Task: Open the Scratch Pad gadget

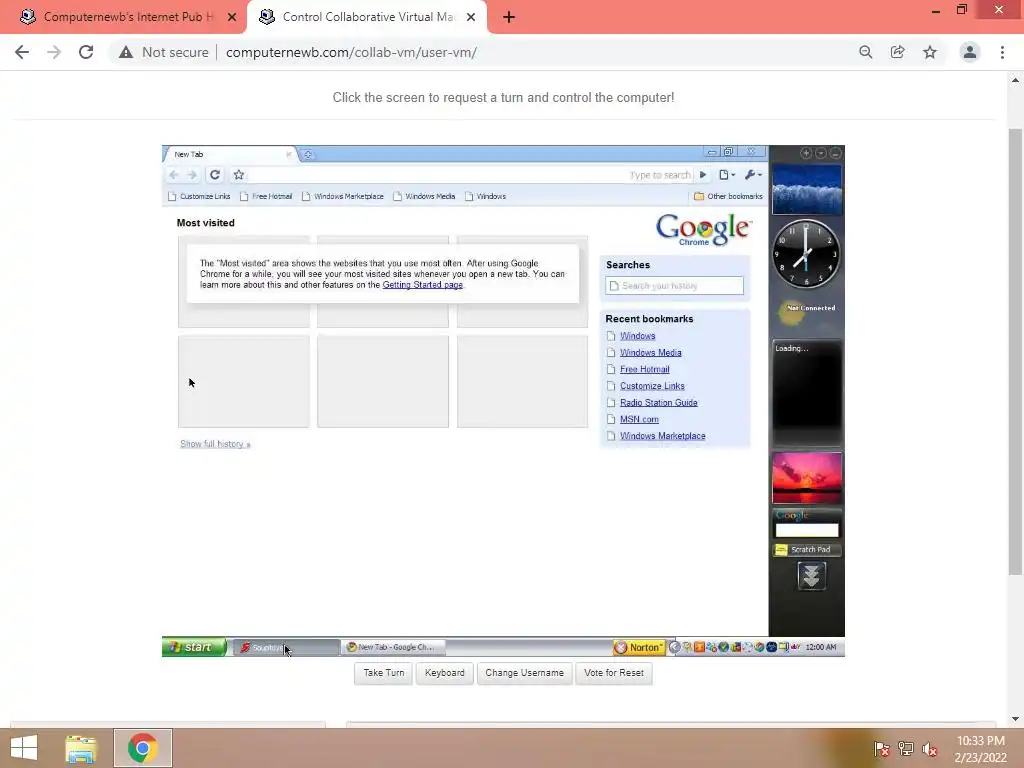Action: (807, 550)
